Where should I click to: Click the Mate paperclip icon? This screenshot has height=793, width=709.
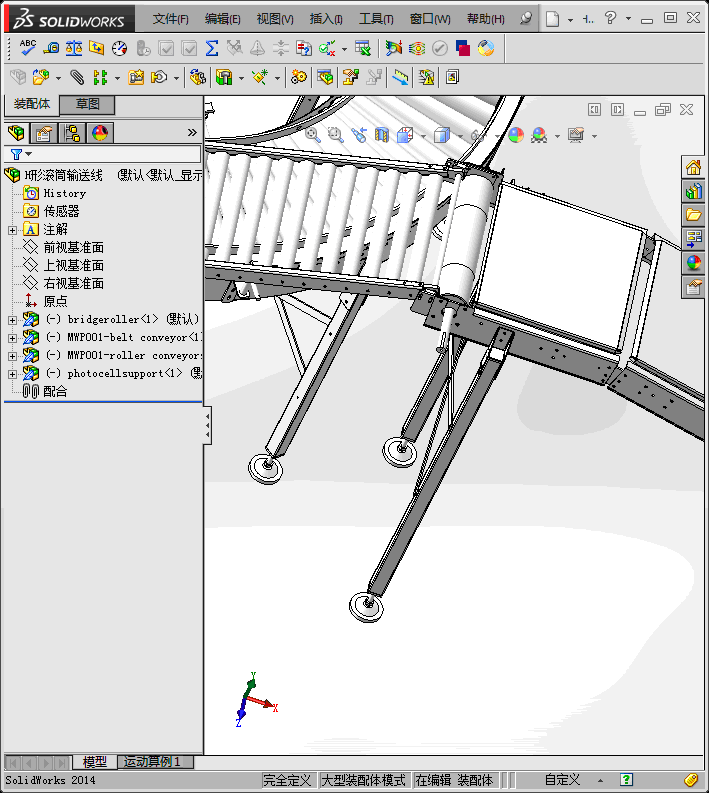pyautogui.click(x=77, y=77)
